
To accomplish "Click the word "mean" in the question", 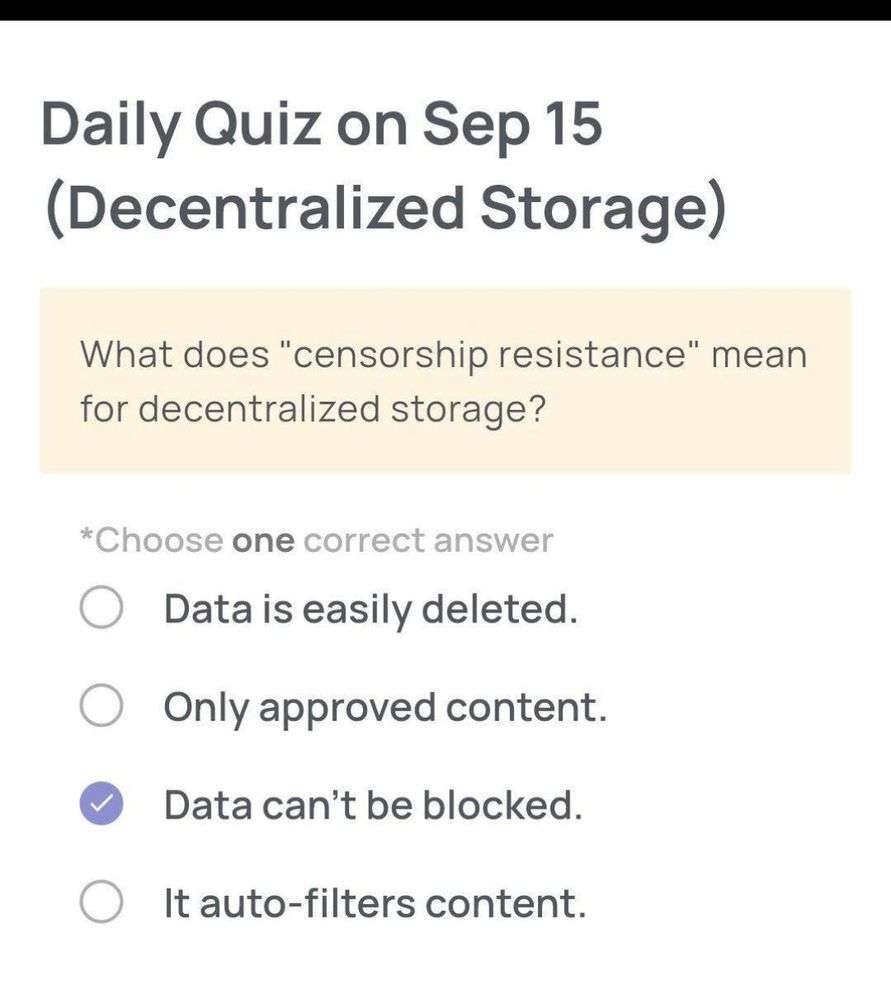I will 758,355.
